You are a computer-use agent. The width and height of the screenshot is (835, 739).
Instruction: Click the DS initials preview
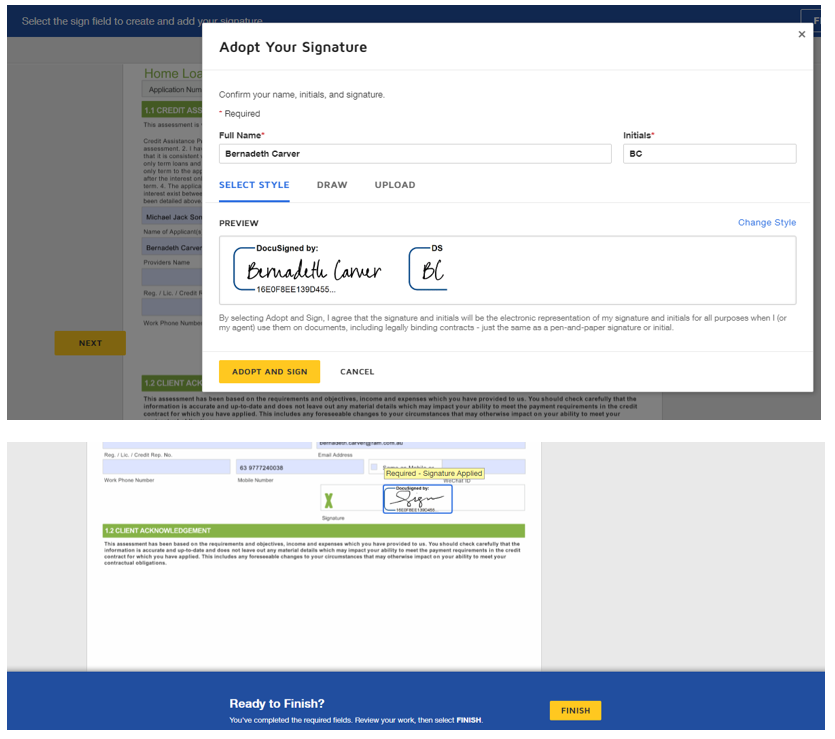point(428,269)
